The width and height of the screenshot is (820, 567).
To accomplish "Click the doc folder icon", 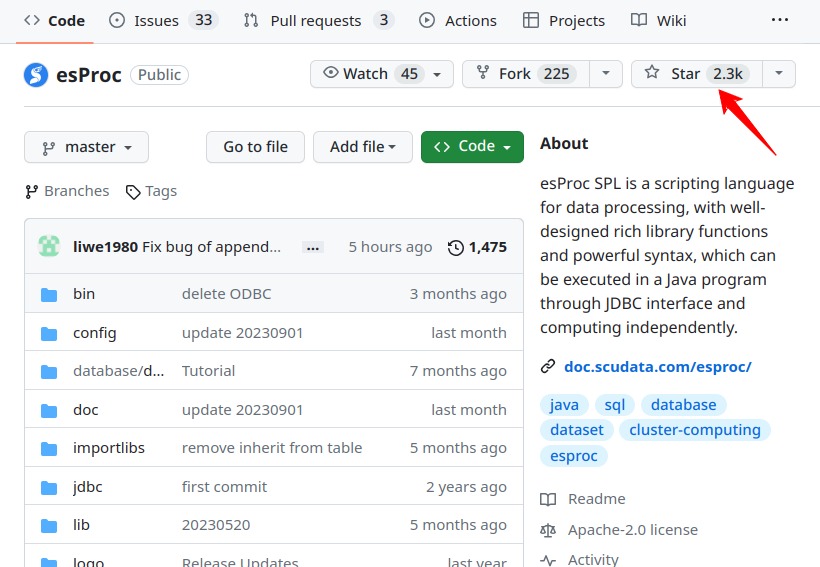I will (49, 410).
